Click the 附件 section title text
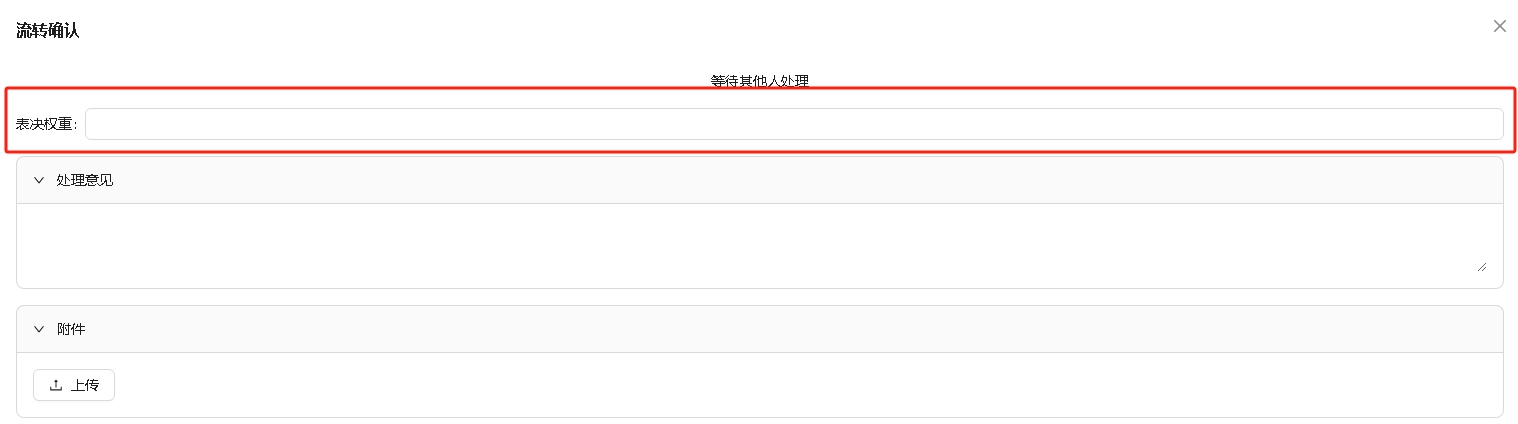 tap(71, 329)
